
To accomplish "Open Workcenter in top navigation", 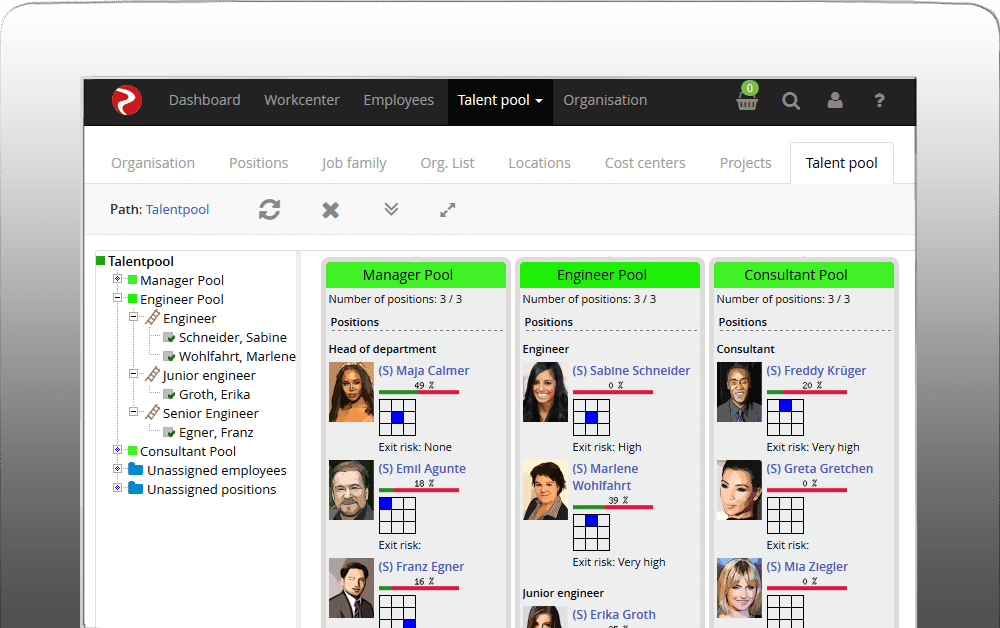I will coord(302,100).
